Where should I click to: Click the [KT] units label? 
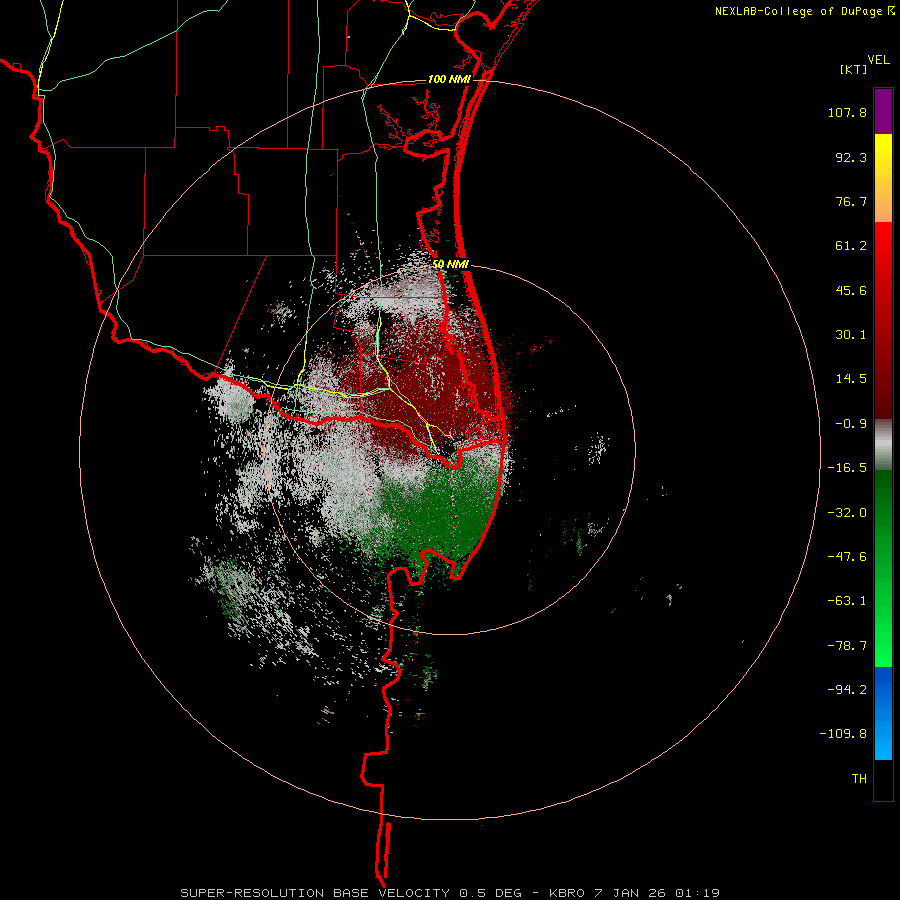click(x=854, y=69)
